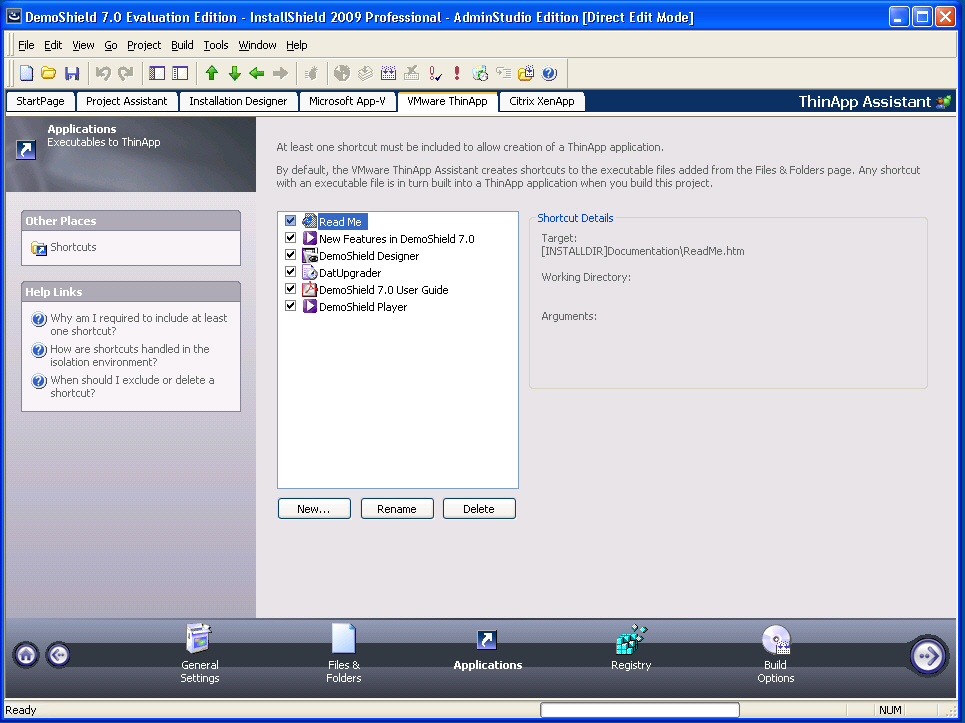The width and height of the screenshot is (965, 723).
Task: Open help via the blue question mark icon
Action: [549, 73]
